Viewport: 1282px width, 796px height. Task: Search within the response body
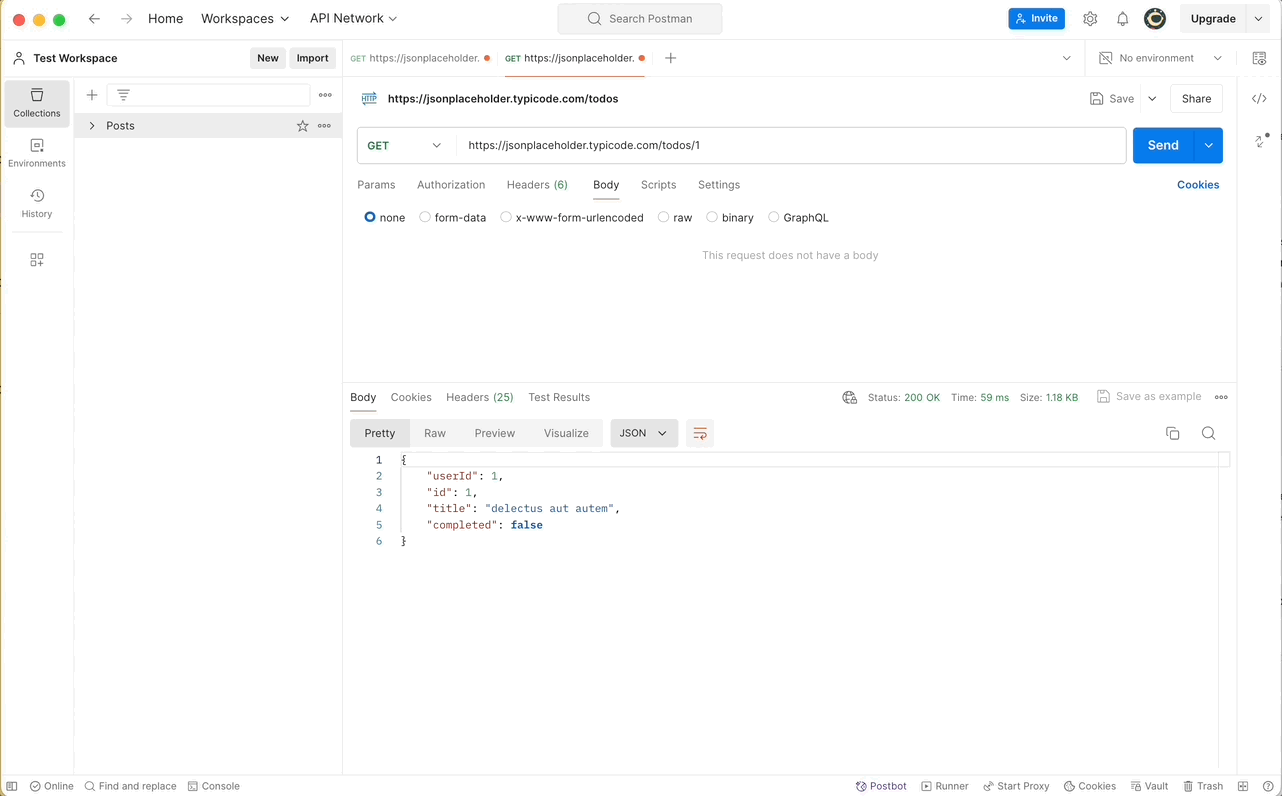pyautogui.click(x=1208, y=433)
